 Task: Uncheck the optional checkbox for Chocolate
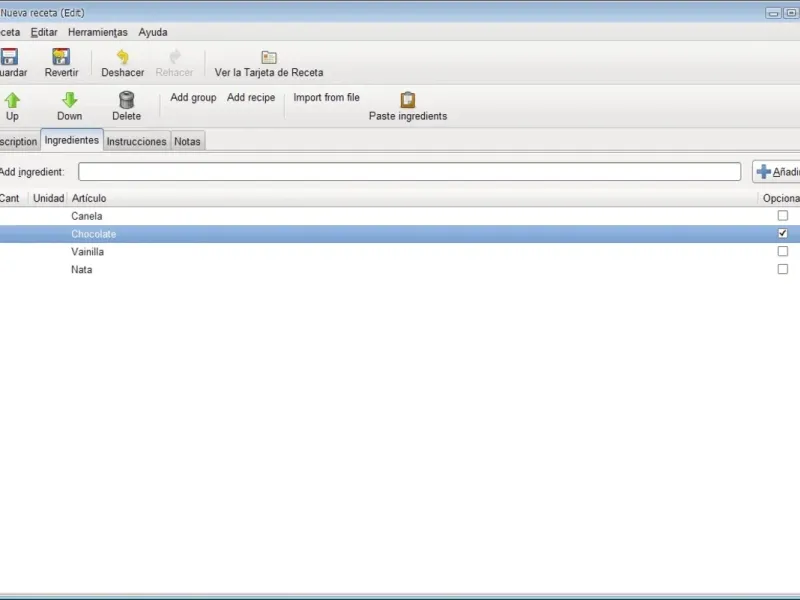tap(782, 234)
